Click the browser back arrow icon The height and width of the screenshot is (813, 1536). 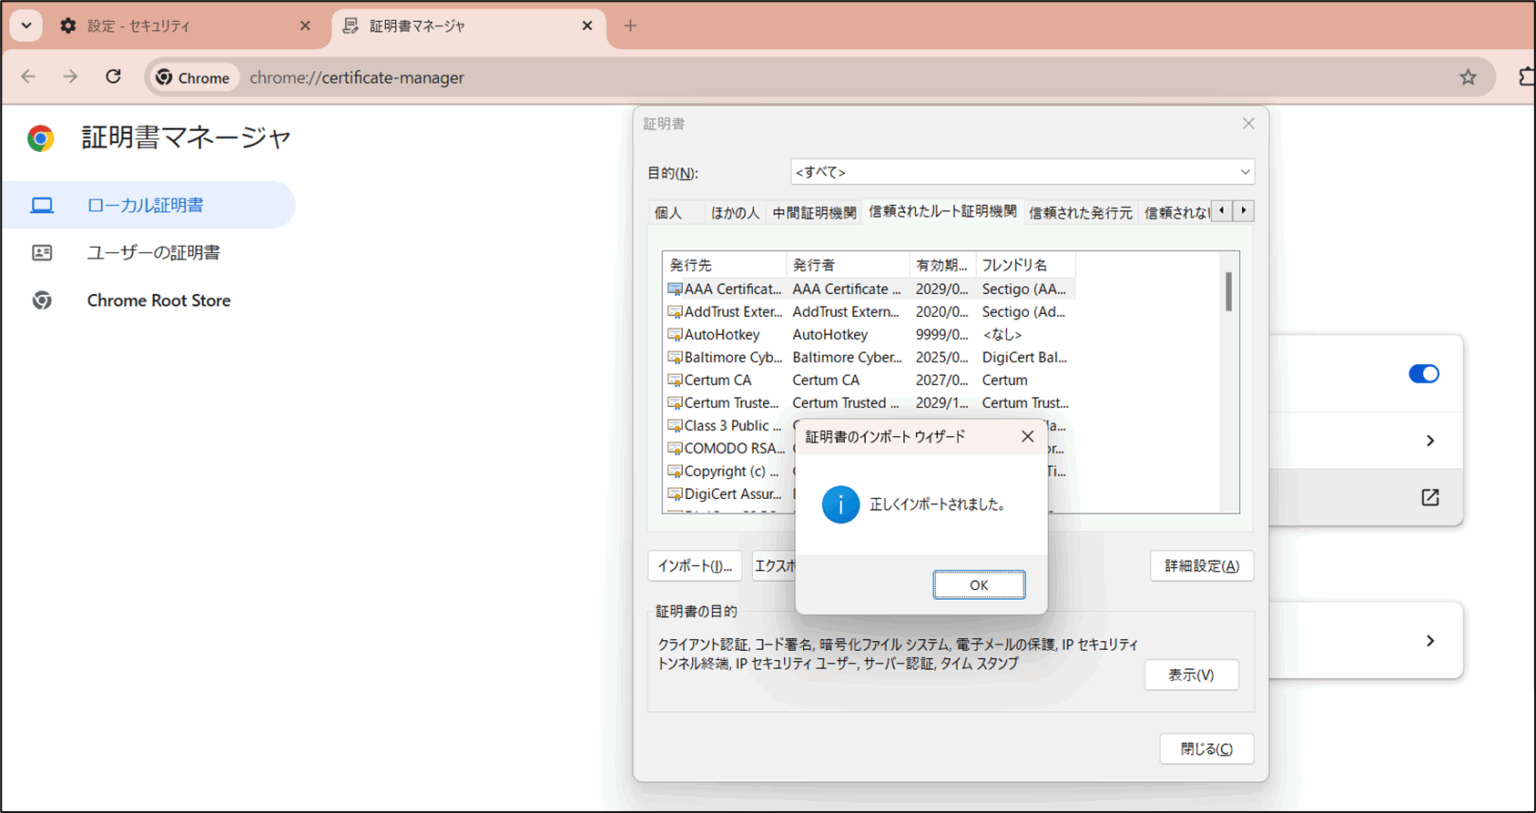coord(27,76)
